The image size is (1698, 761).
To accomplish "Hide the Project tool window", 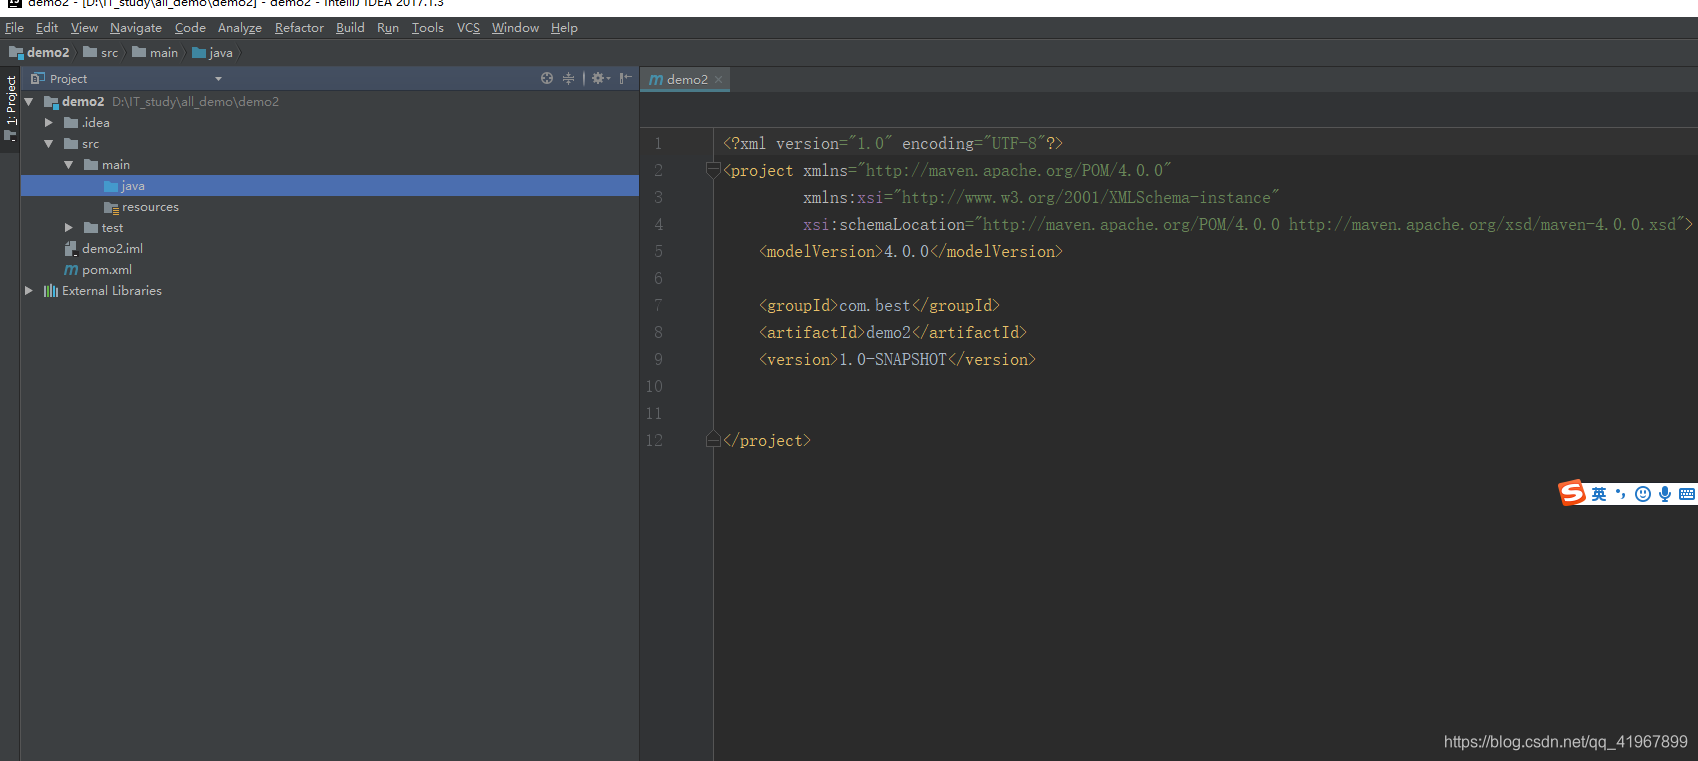I will (x=625, y=78).
